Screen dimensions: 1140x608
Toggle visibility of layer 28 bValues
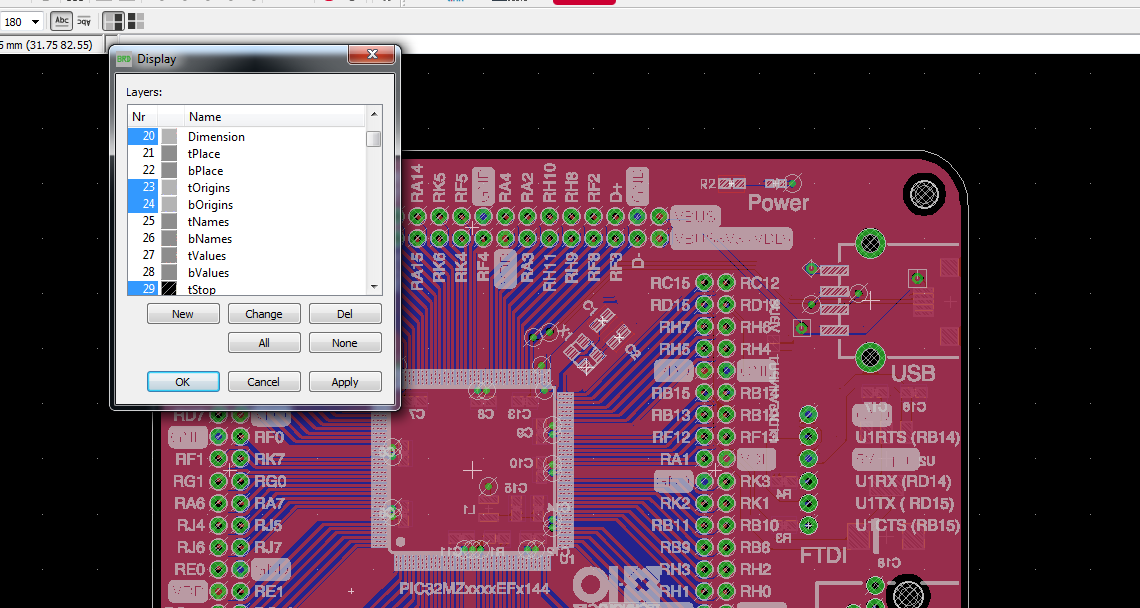click(x=143, y=272)
